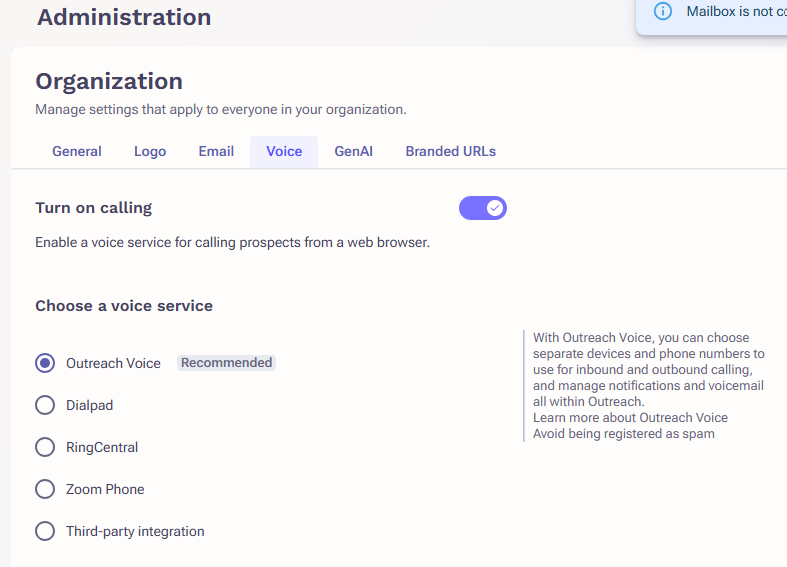Open Learn more about Outreach Voice link
This screenshot has height=567, width=787.
pyautogui.click(x=630, y=417)
